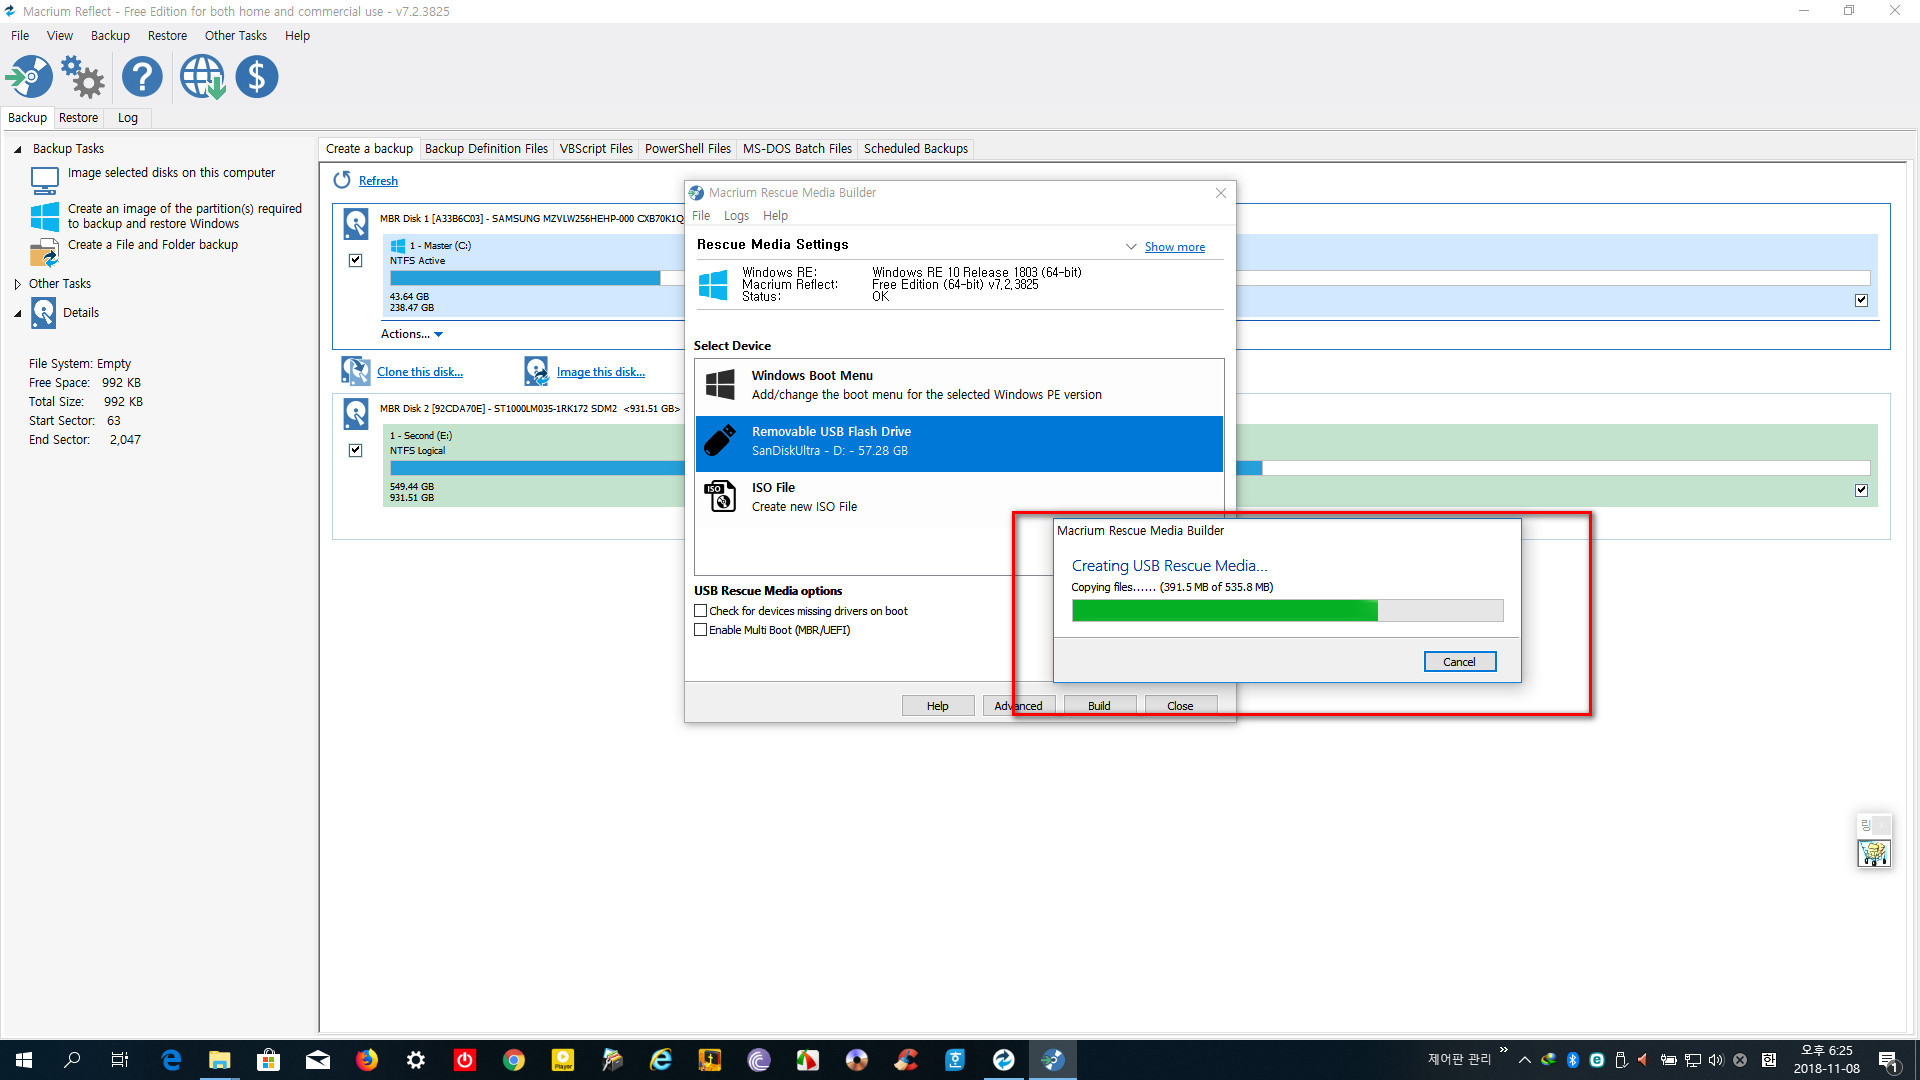
Task: Click the Windows logo icon in Backup Tasks
Action: (45, 216)
